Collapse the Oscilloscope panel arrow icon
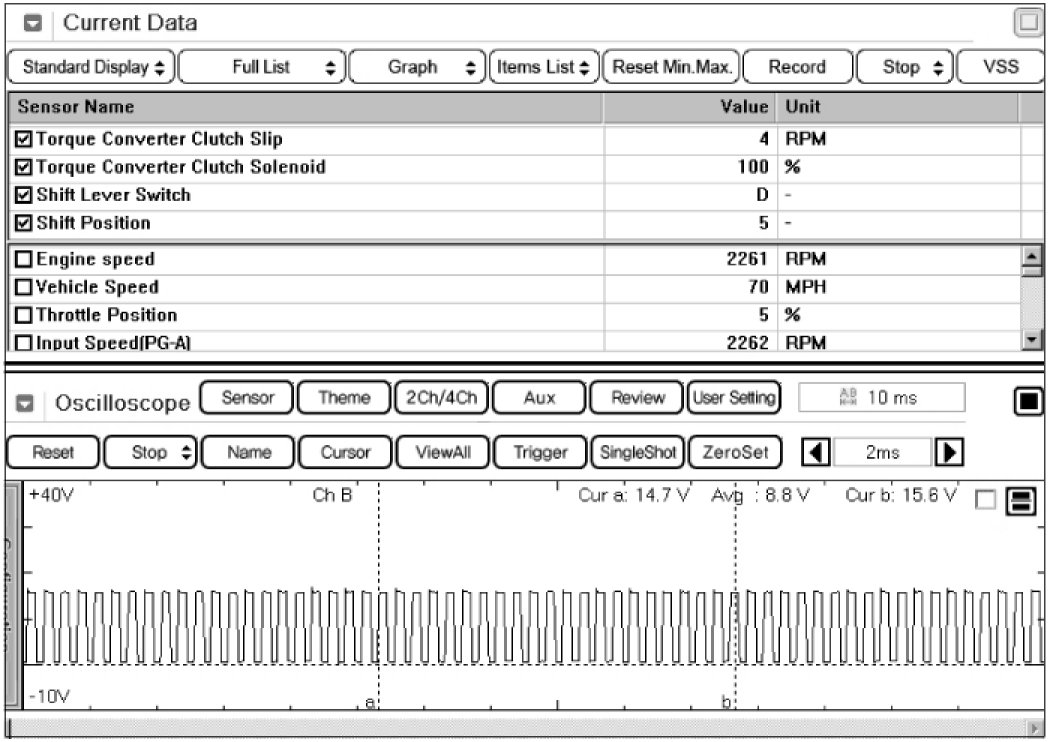 27,404
